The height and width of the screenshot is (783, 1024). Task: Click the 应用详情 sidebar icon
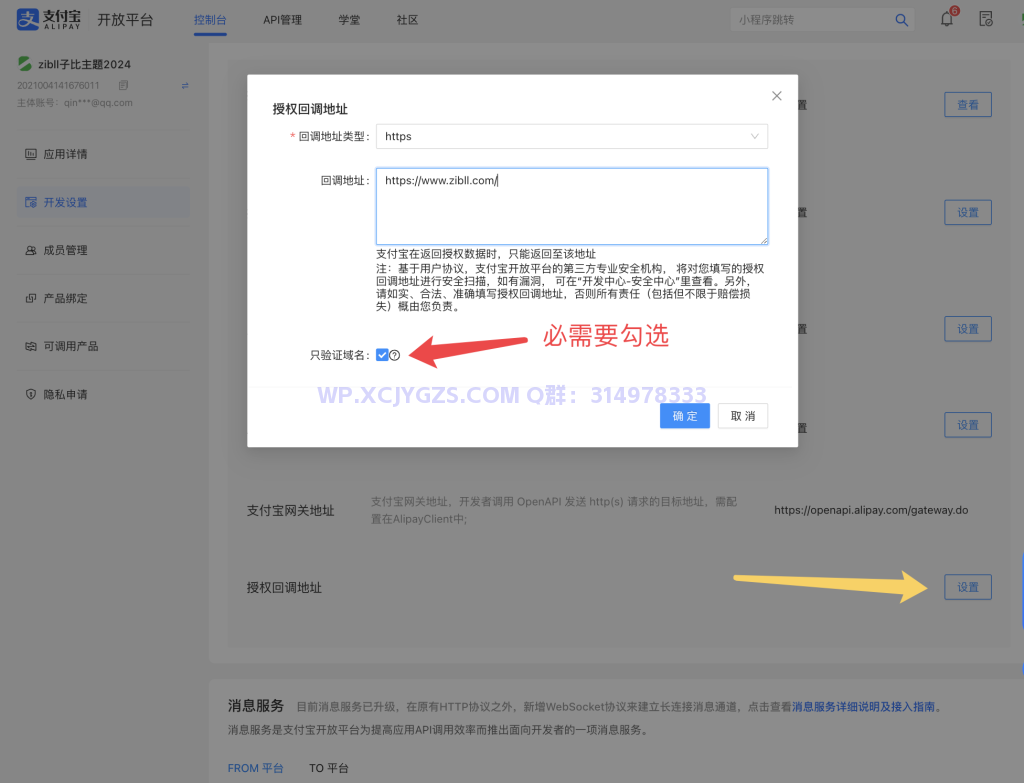[30, 154]
